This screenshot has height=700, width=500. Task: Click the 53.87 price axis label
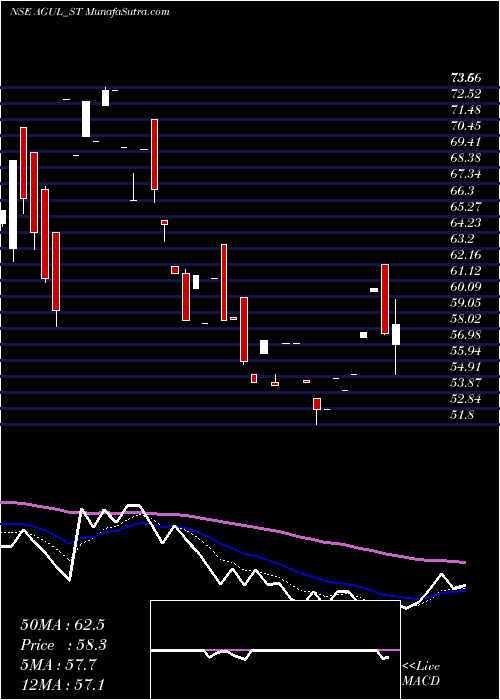[x=466, y=383]
